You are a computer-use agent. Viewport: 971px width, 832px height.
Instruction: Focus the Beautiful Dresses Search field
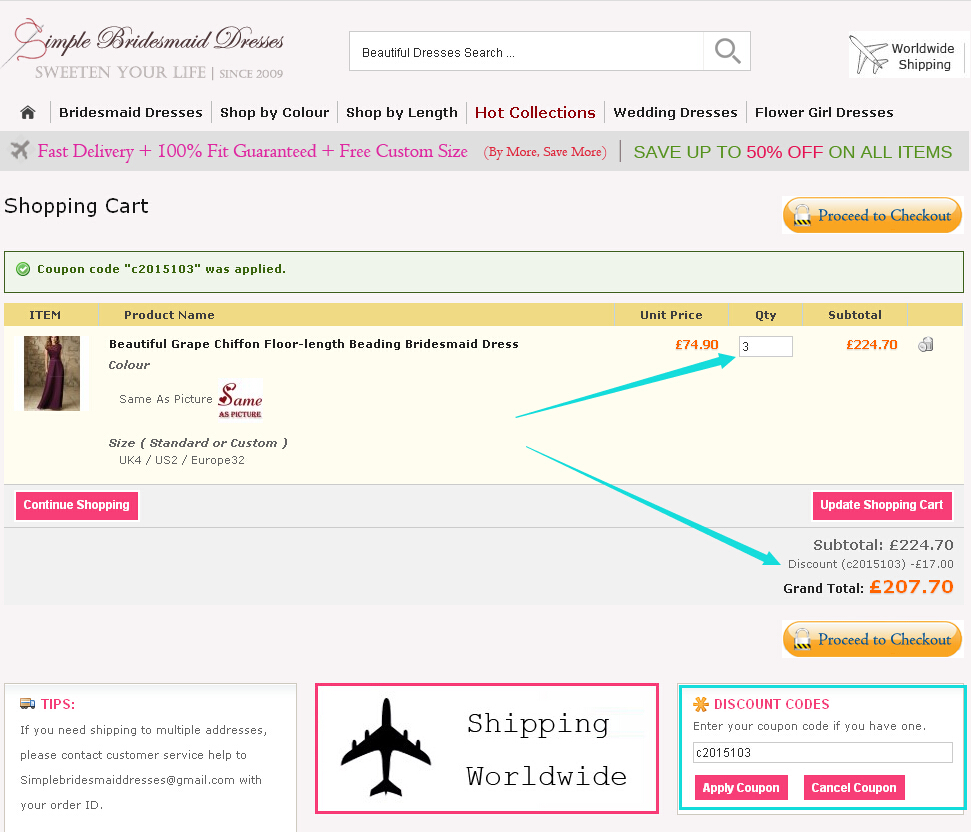(x=526, y=51)
